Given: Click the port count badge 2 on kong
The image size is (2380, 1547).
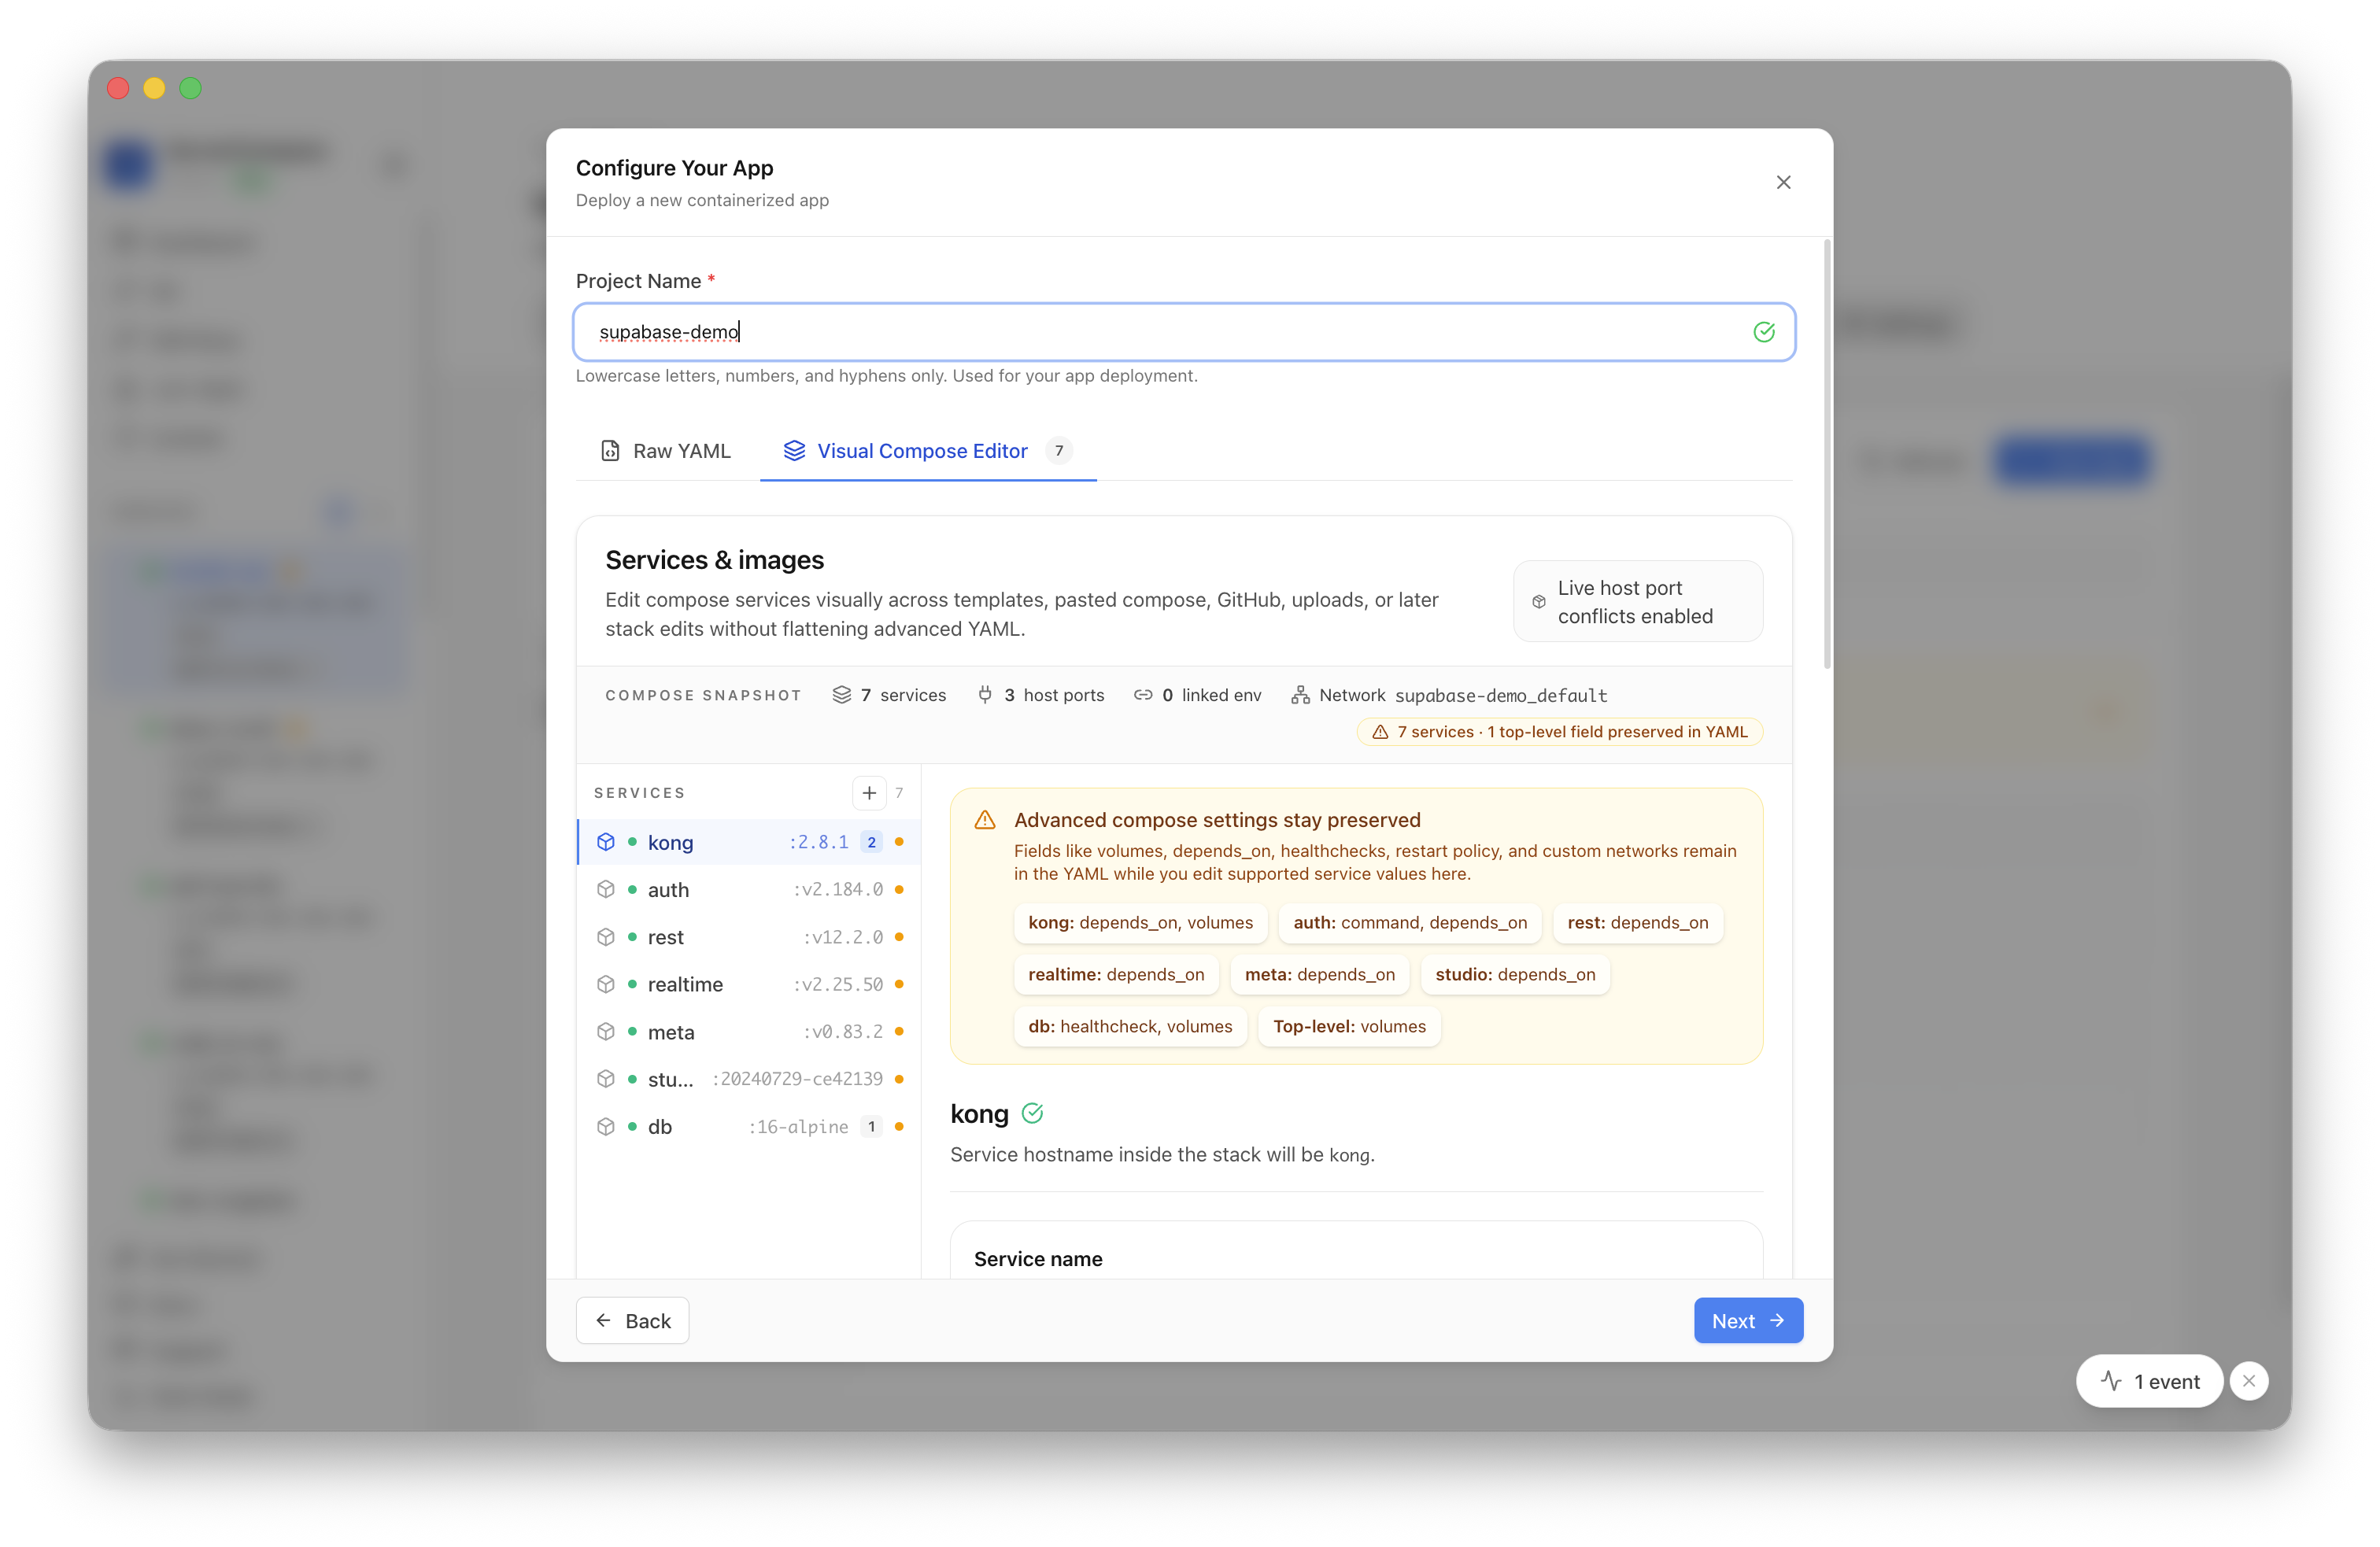Looking at the screenshot, I should (871, 842).
